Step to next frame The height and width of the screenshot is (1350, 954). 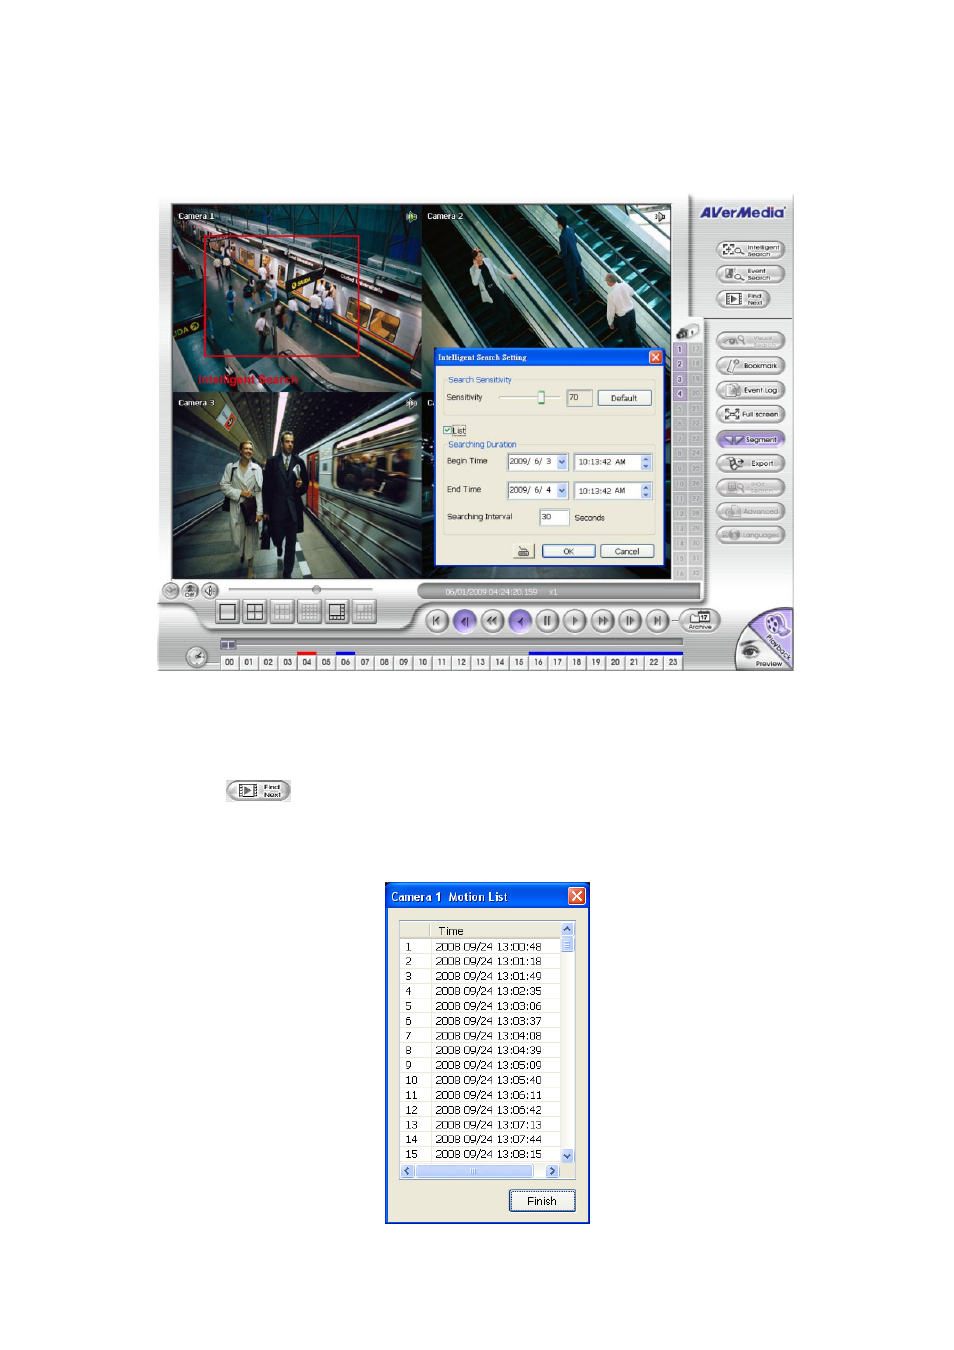pyautogui.click(x=630, y=621)
